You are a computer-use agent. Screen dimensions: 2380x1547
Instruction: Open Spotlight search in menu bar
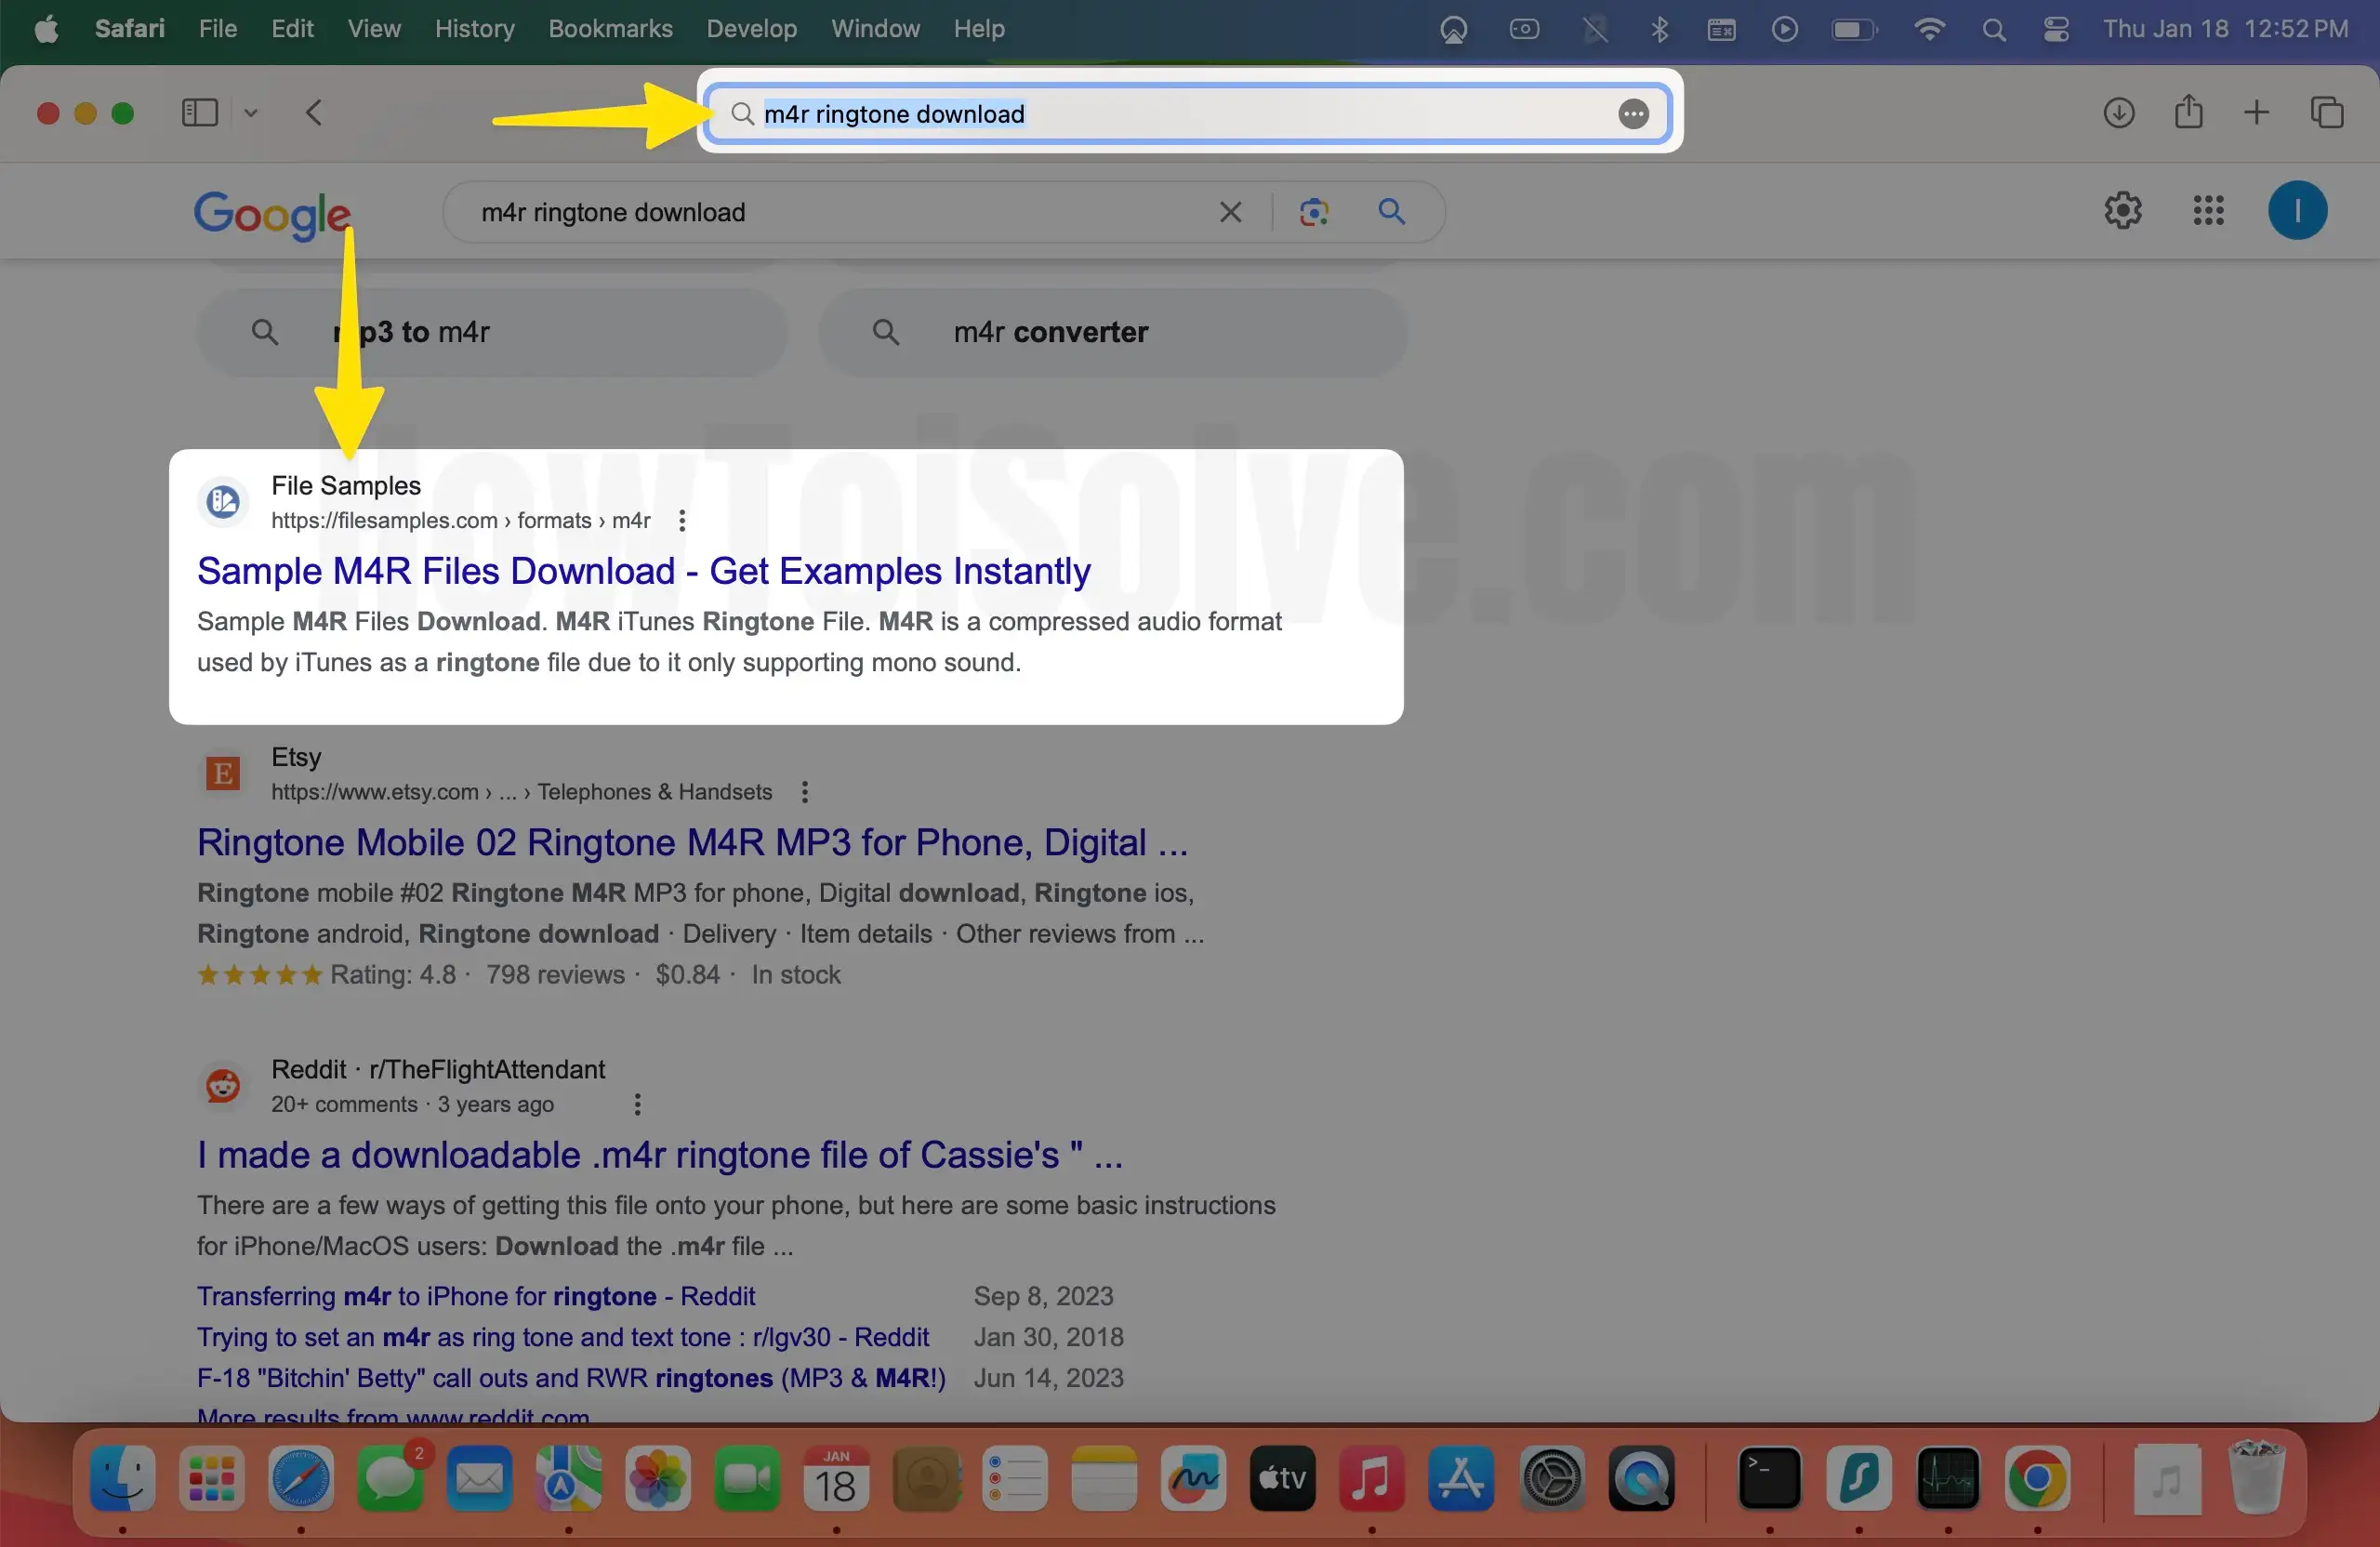click(x=1993, y=30)
